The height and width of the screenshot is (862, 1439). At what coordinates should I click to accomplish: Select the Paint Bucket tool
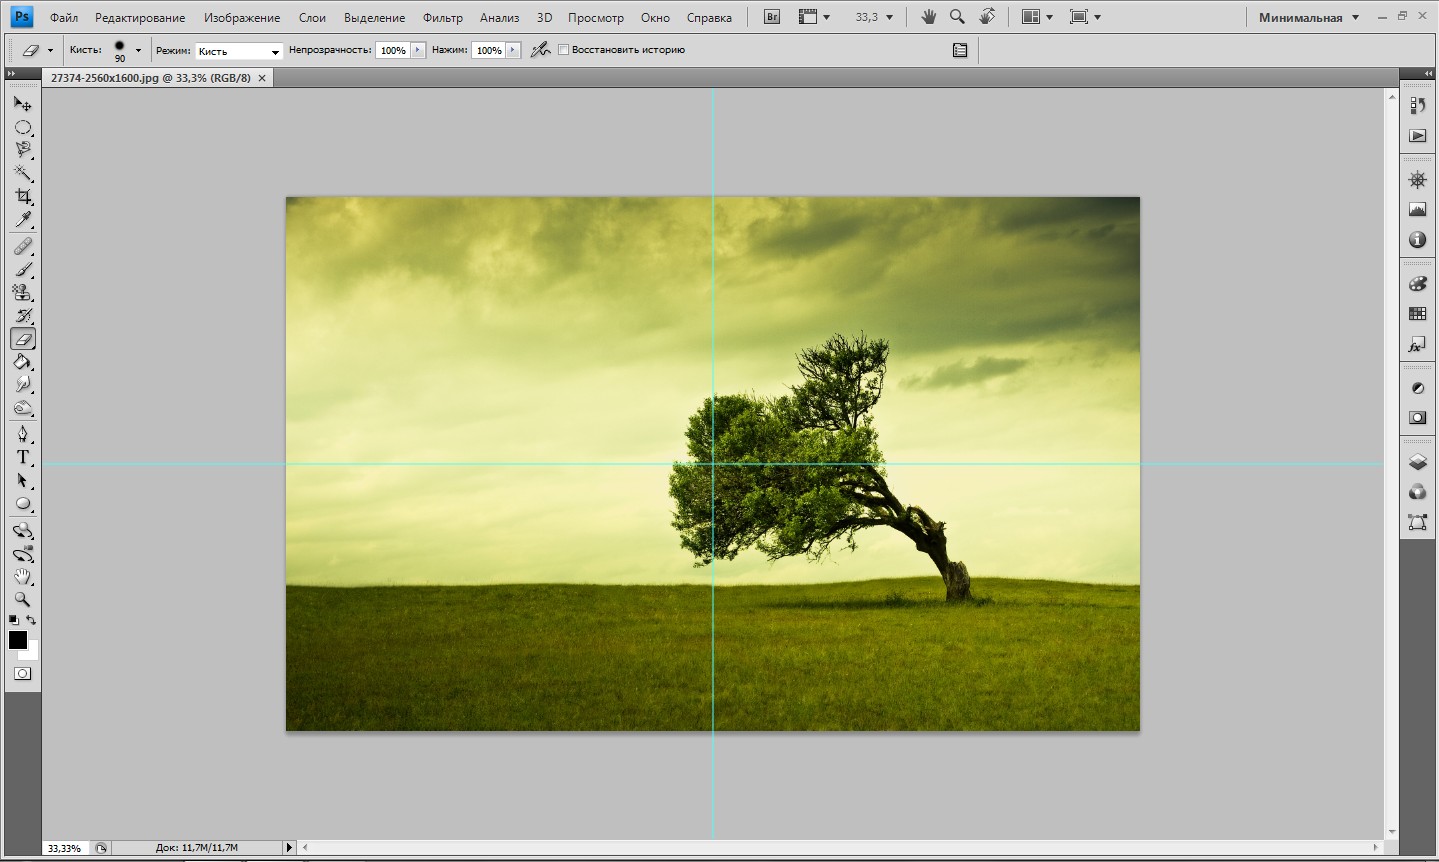pyautogui.click(x=22, y=362)
